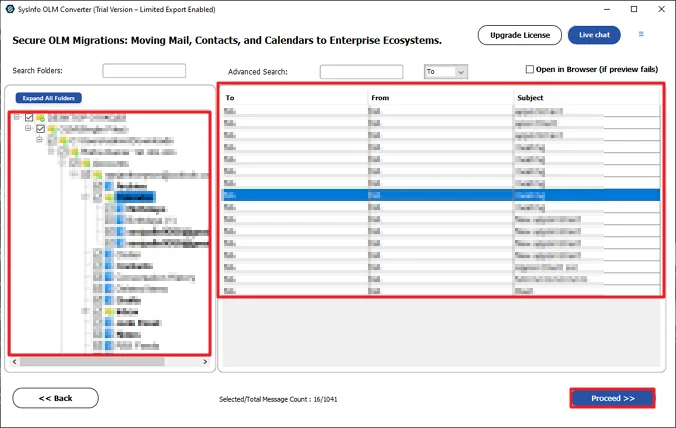
Task: Click the folder tree horizontal scrollbar thumb
Action: [92, 362]
